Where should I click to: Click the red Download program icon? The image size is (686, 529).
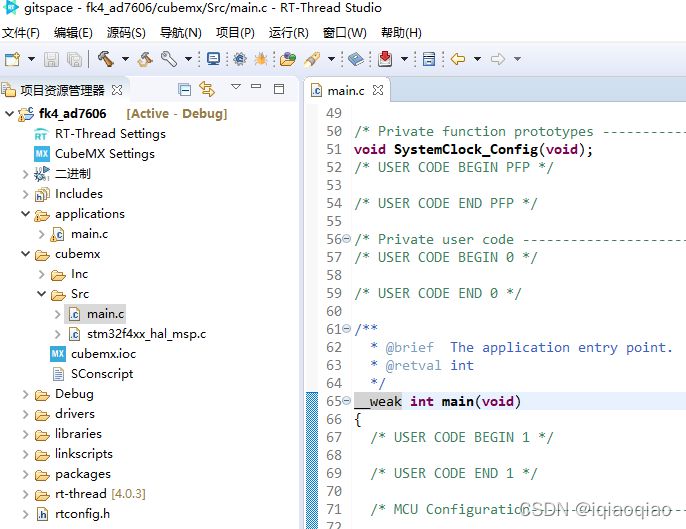pyautogui.click(x=385, y=59)
